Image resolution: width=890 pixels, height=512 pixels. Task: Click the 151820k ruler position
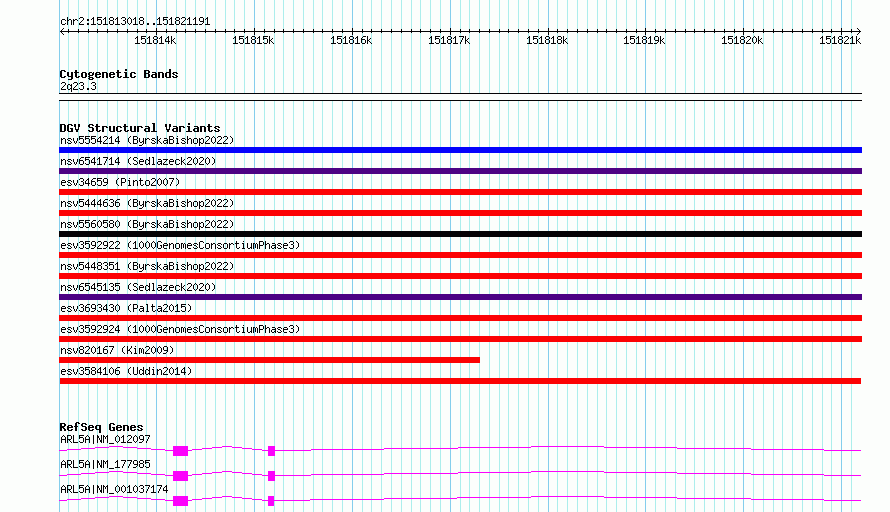(742, 41)
